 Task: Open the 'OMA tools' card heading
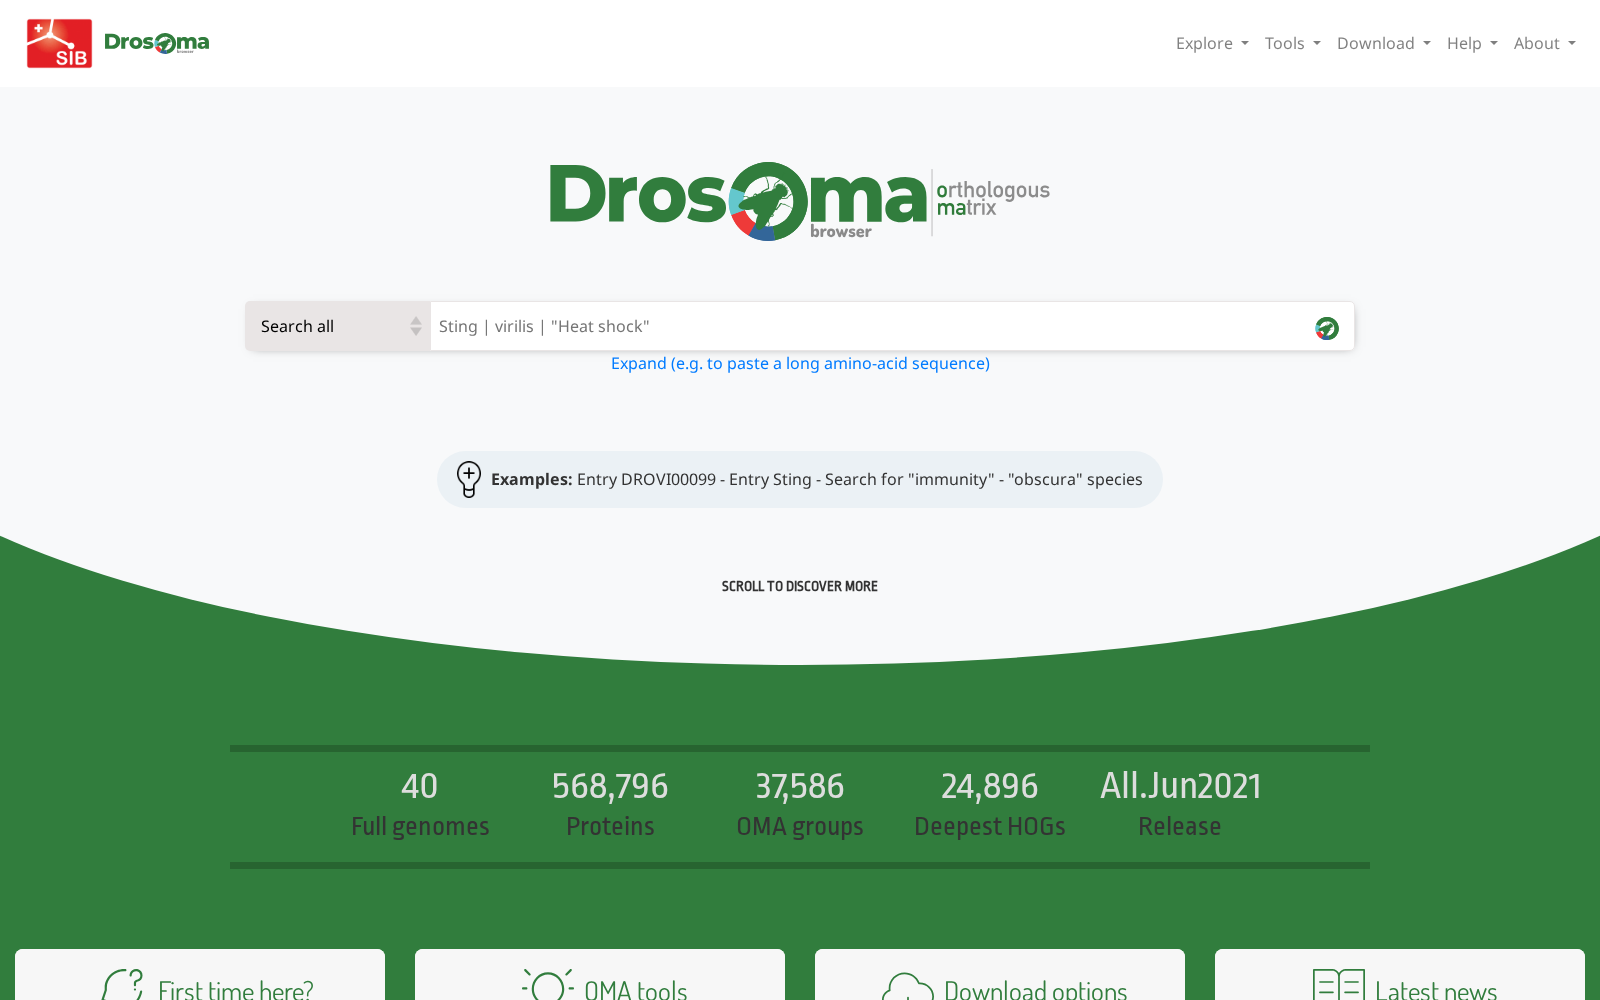[635, 989]
